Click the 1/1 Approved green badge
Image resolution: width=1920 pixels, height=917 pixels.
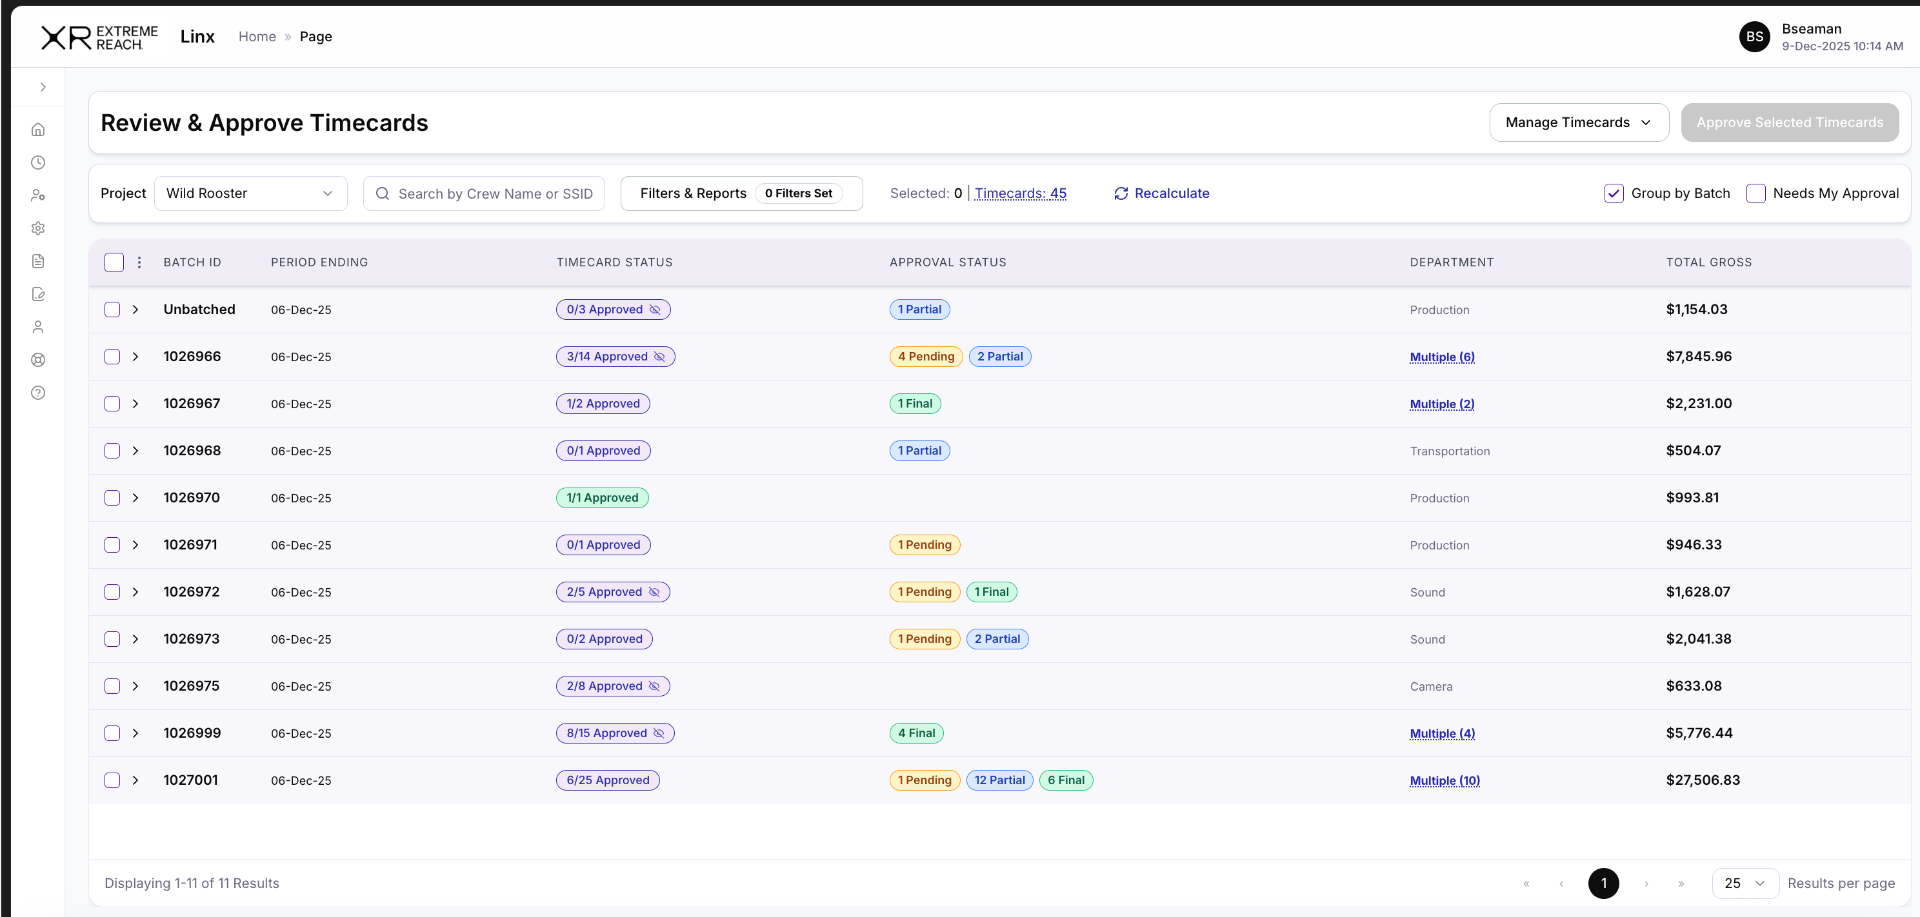[602, 498]
